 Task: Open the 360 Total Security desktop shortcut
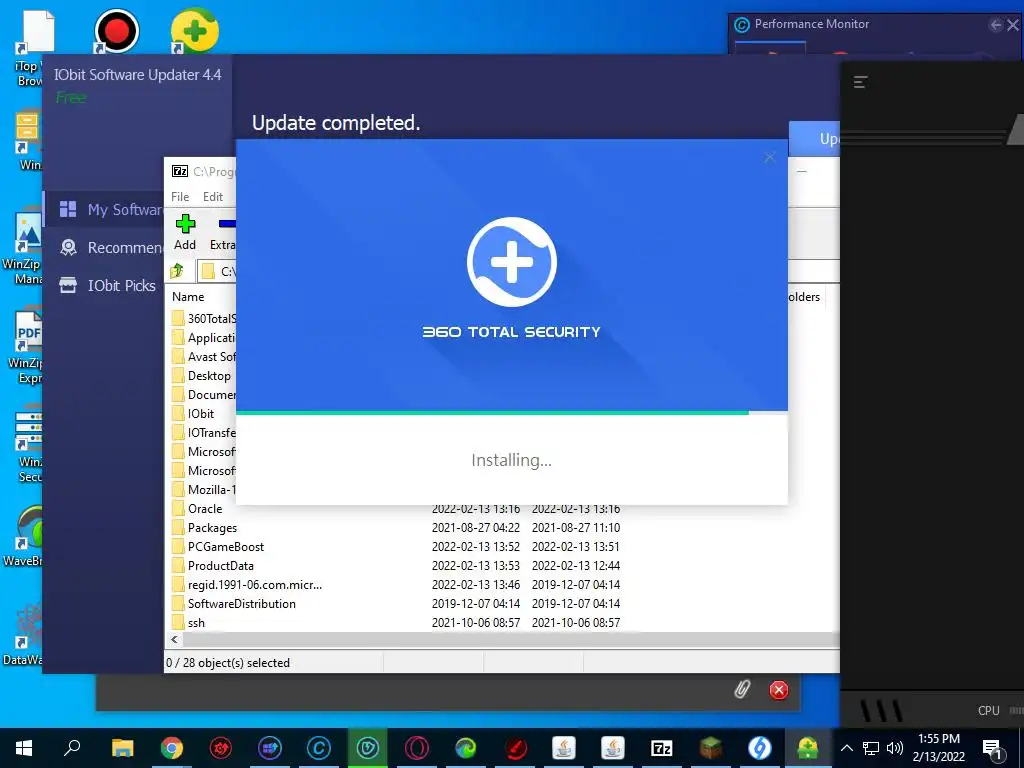195,30
